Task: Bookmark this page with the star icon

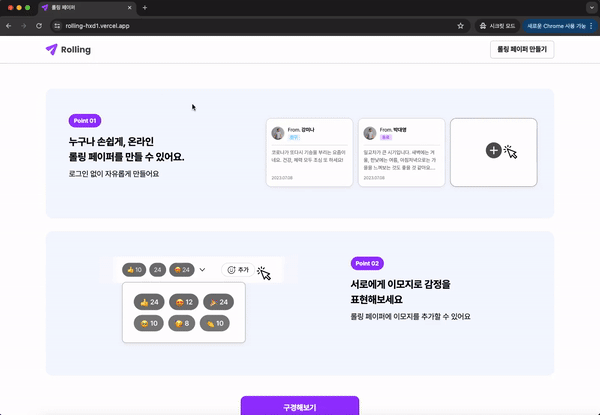Action: pyautogui.click(x=460, y=26)
